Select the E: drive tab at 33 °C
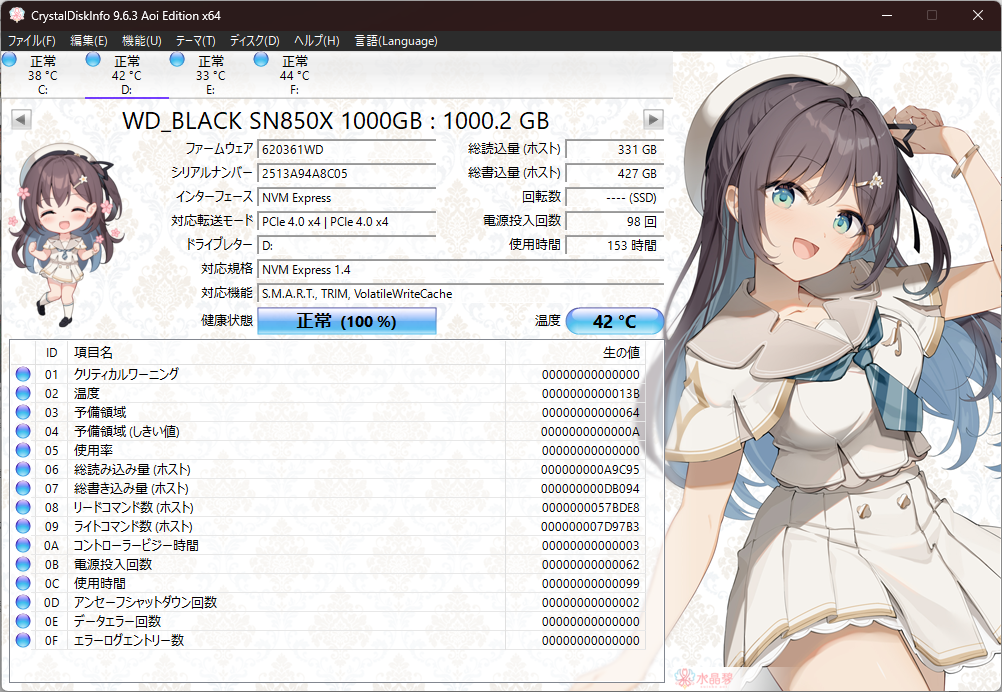The image size is (1002, 692). tap(211, 75)
